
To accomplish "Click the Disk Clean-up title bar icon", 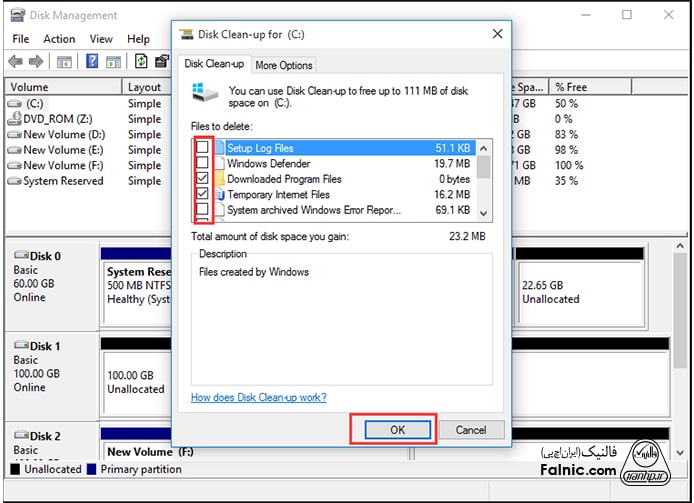I will [x=186, y=33].
